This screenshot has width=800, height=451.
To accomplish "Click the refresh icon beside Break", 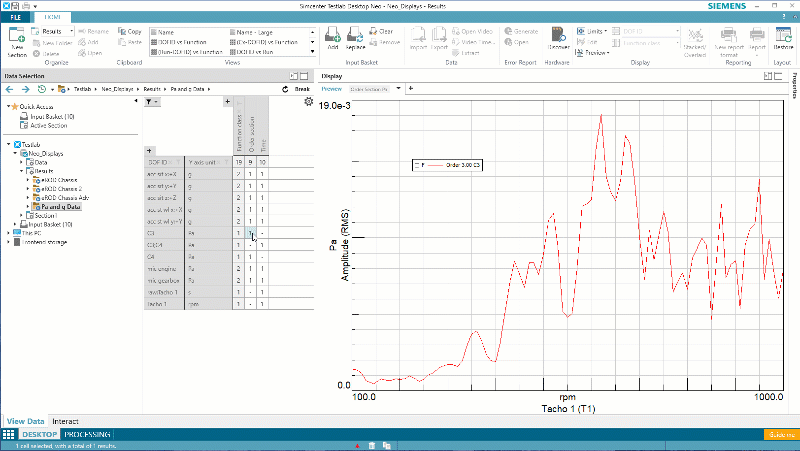I will point(284,89).
